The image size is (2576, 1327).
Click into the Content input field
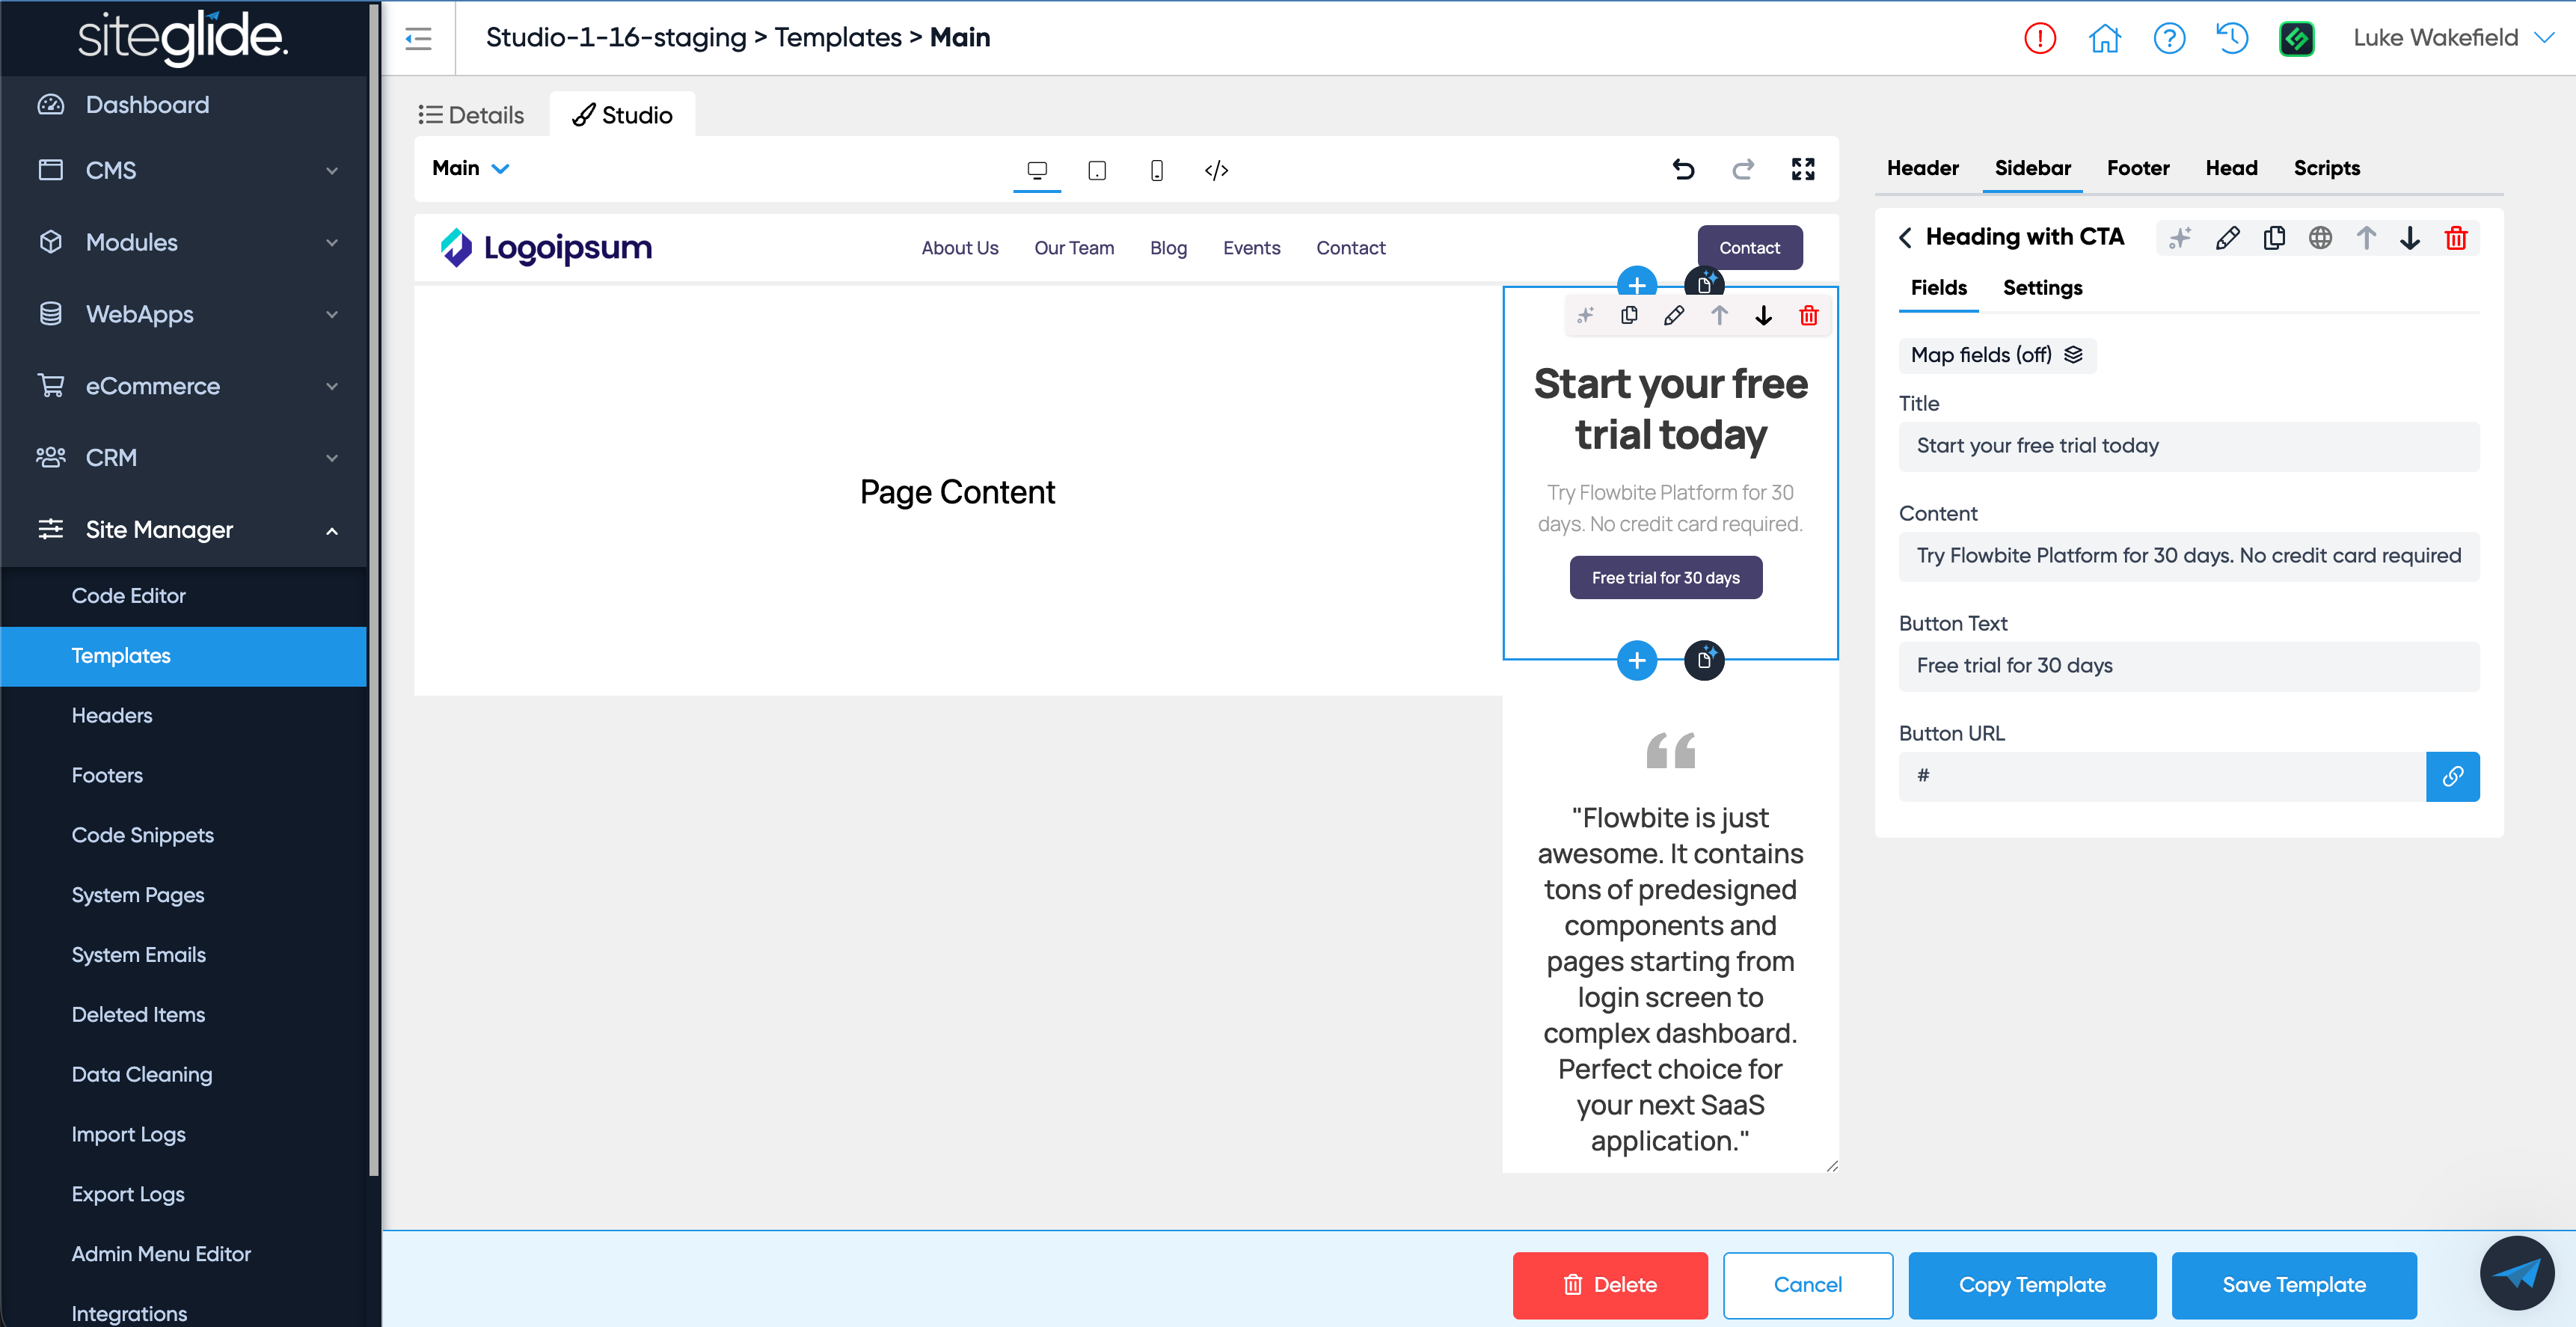point(2189,556)
